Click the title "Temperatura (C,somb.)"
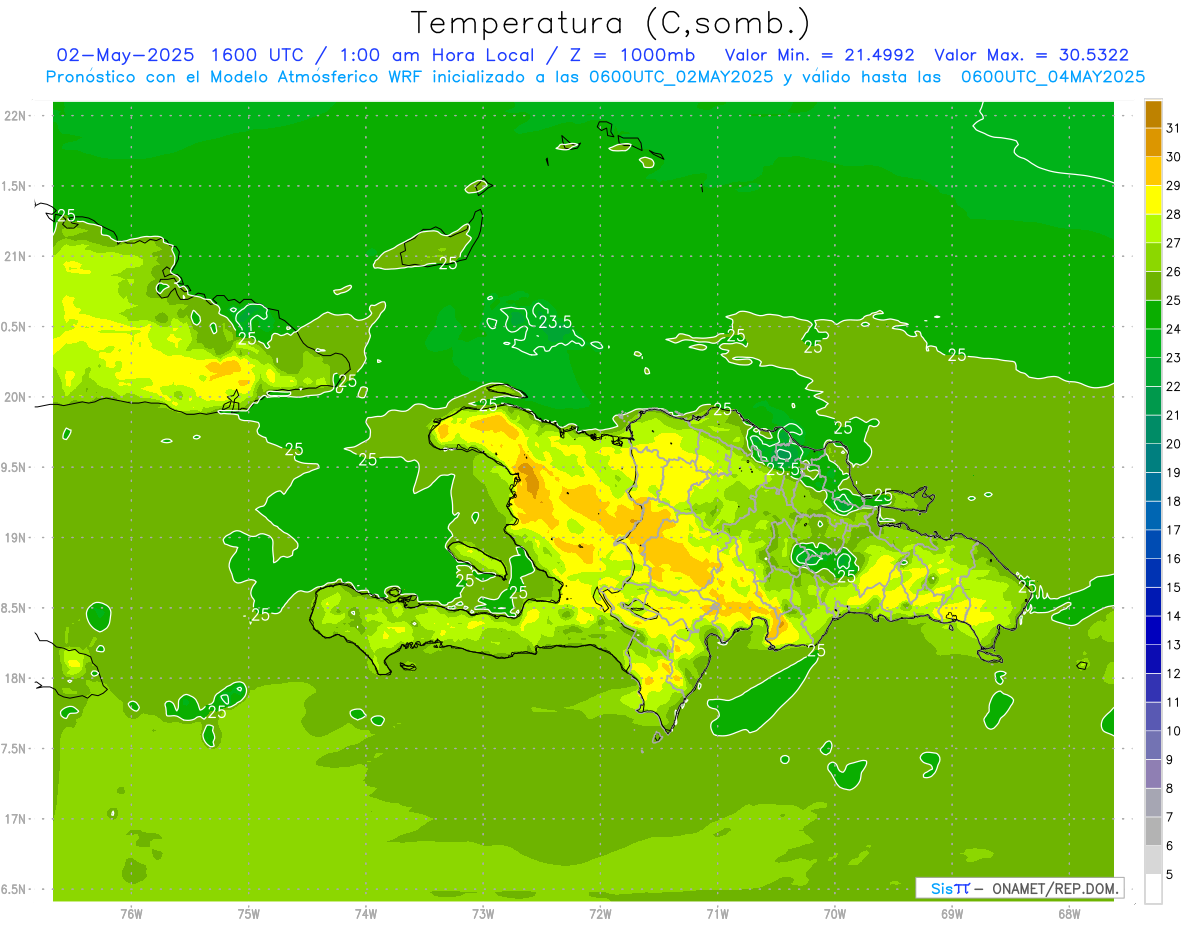This screenshot has width=1200, height=927. point(610,23)
